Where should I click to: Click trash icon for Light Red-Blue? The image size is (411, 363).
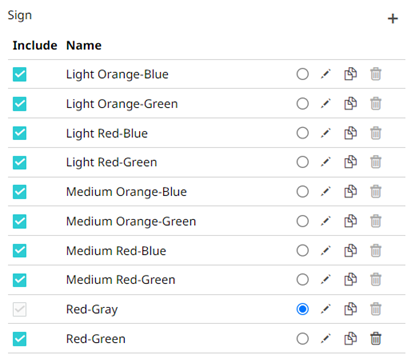pos(375,133)
